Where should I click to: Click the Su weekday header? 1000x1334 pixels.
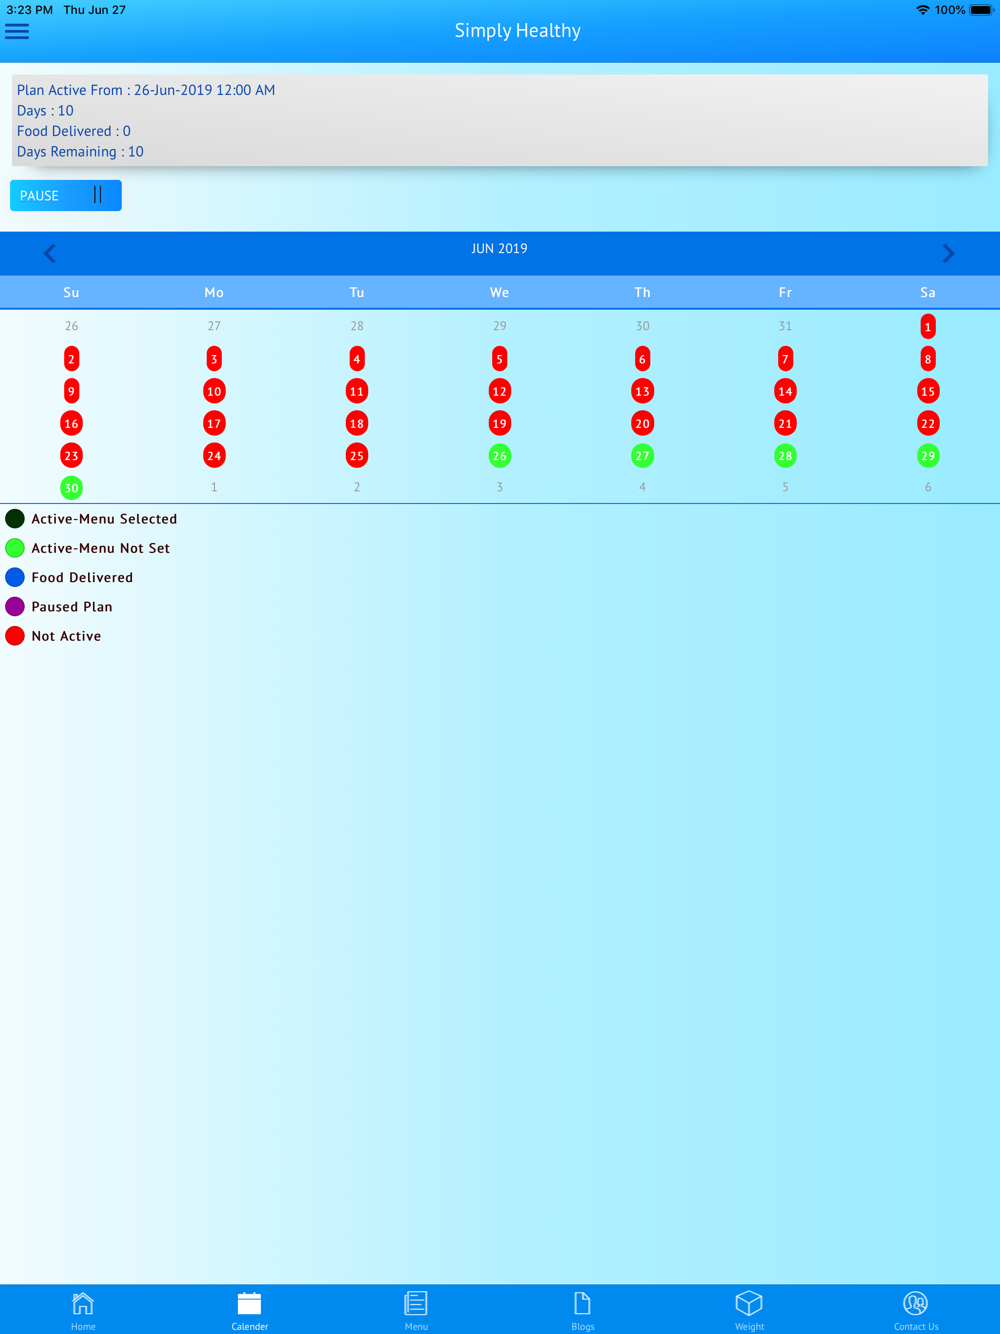[x=71, y=293]
